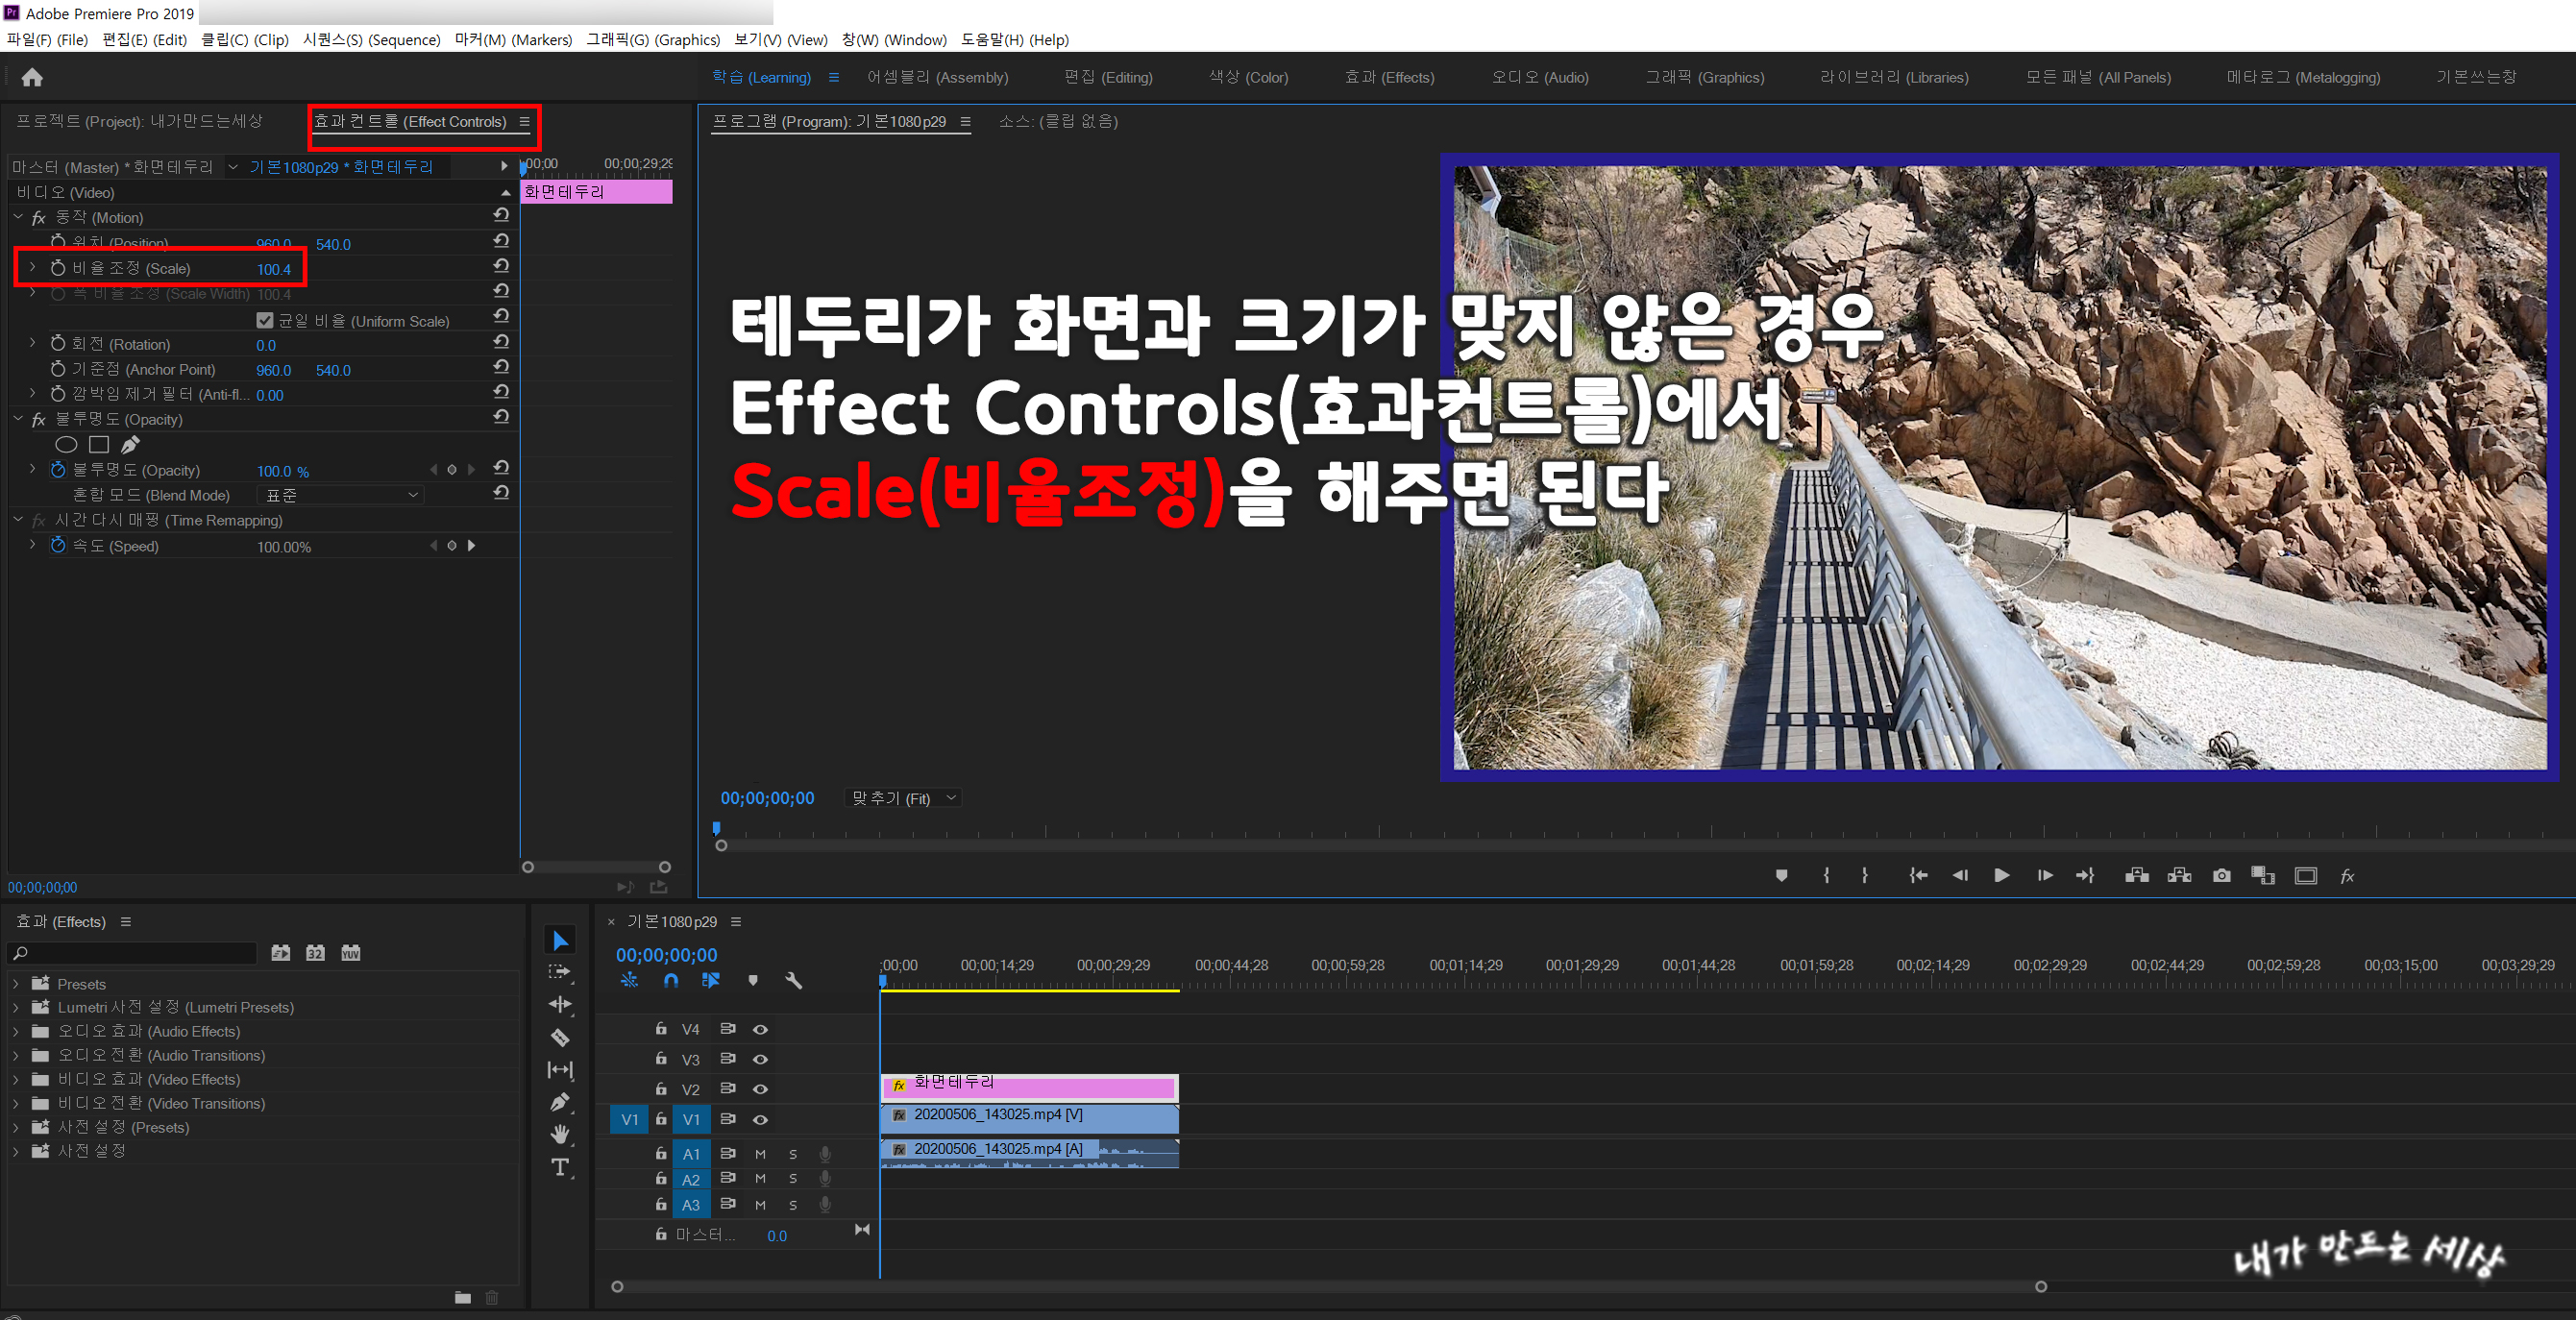Open the Blend Mode dropdown

click(x=341, y=495)
